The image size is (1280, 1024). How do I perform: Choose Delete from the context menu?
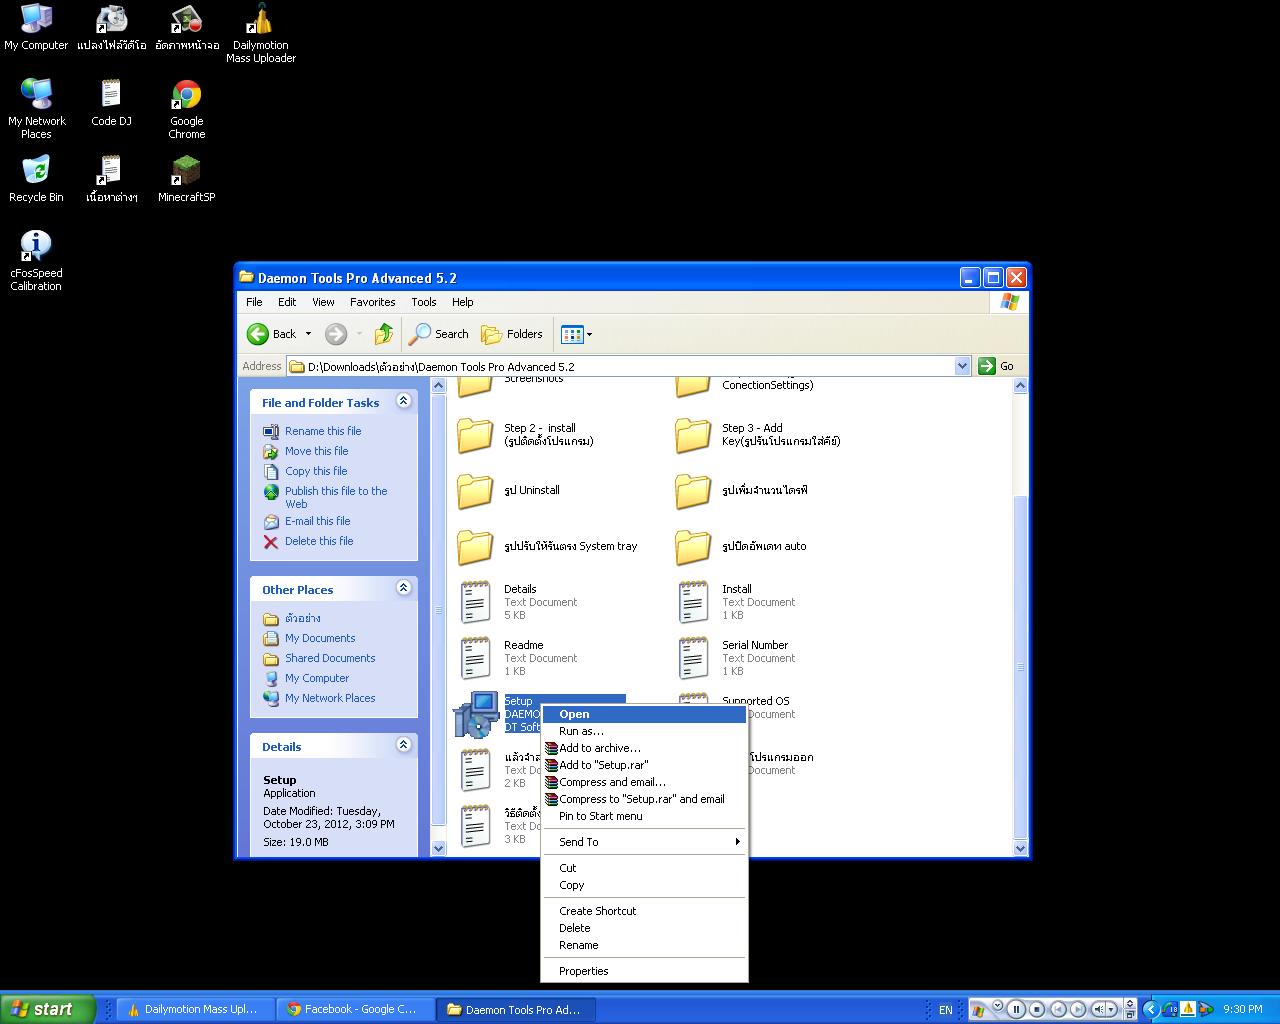pyautogui.click(x=645, y=928)
